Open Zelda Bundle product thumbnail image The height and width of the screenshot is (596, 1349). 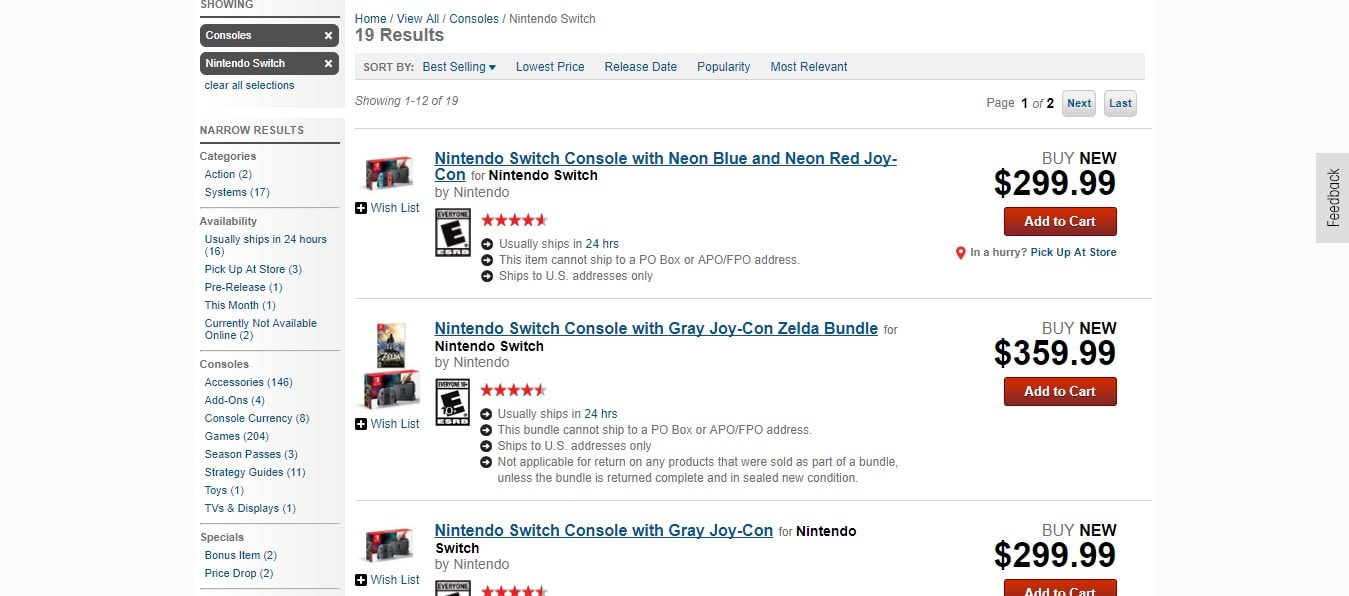click(x=389, y=365)
